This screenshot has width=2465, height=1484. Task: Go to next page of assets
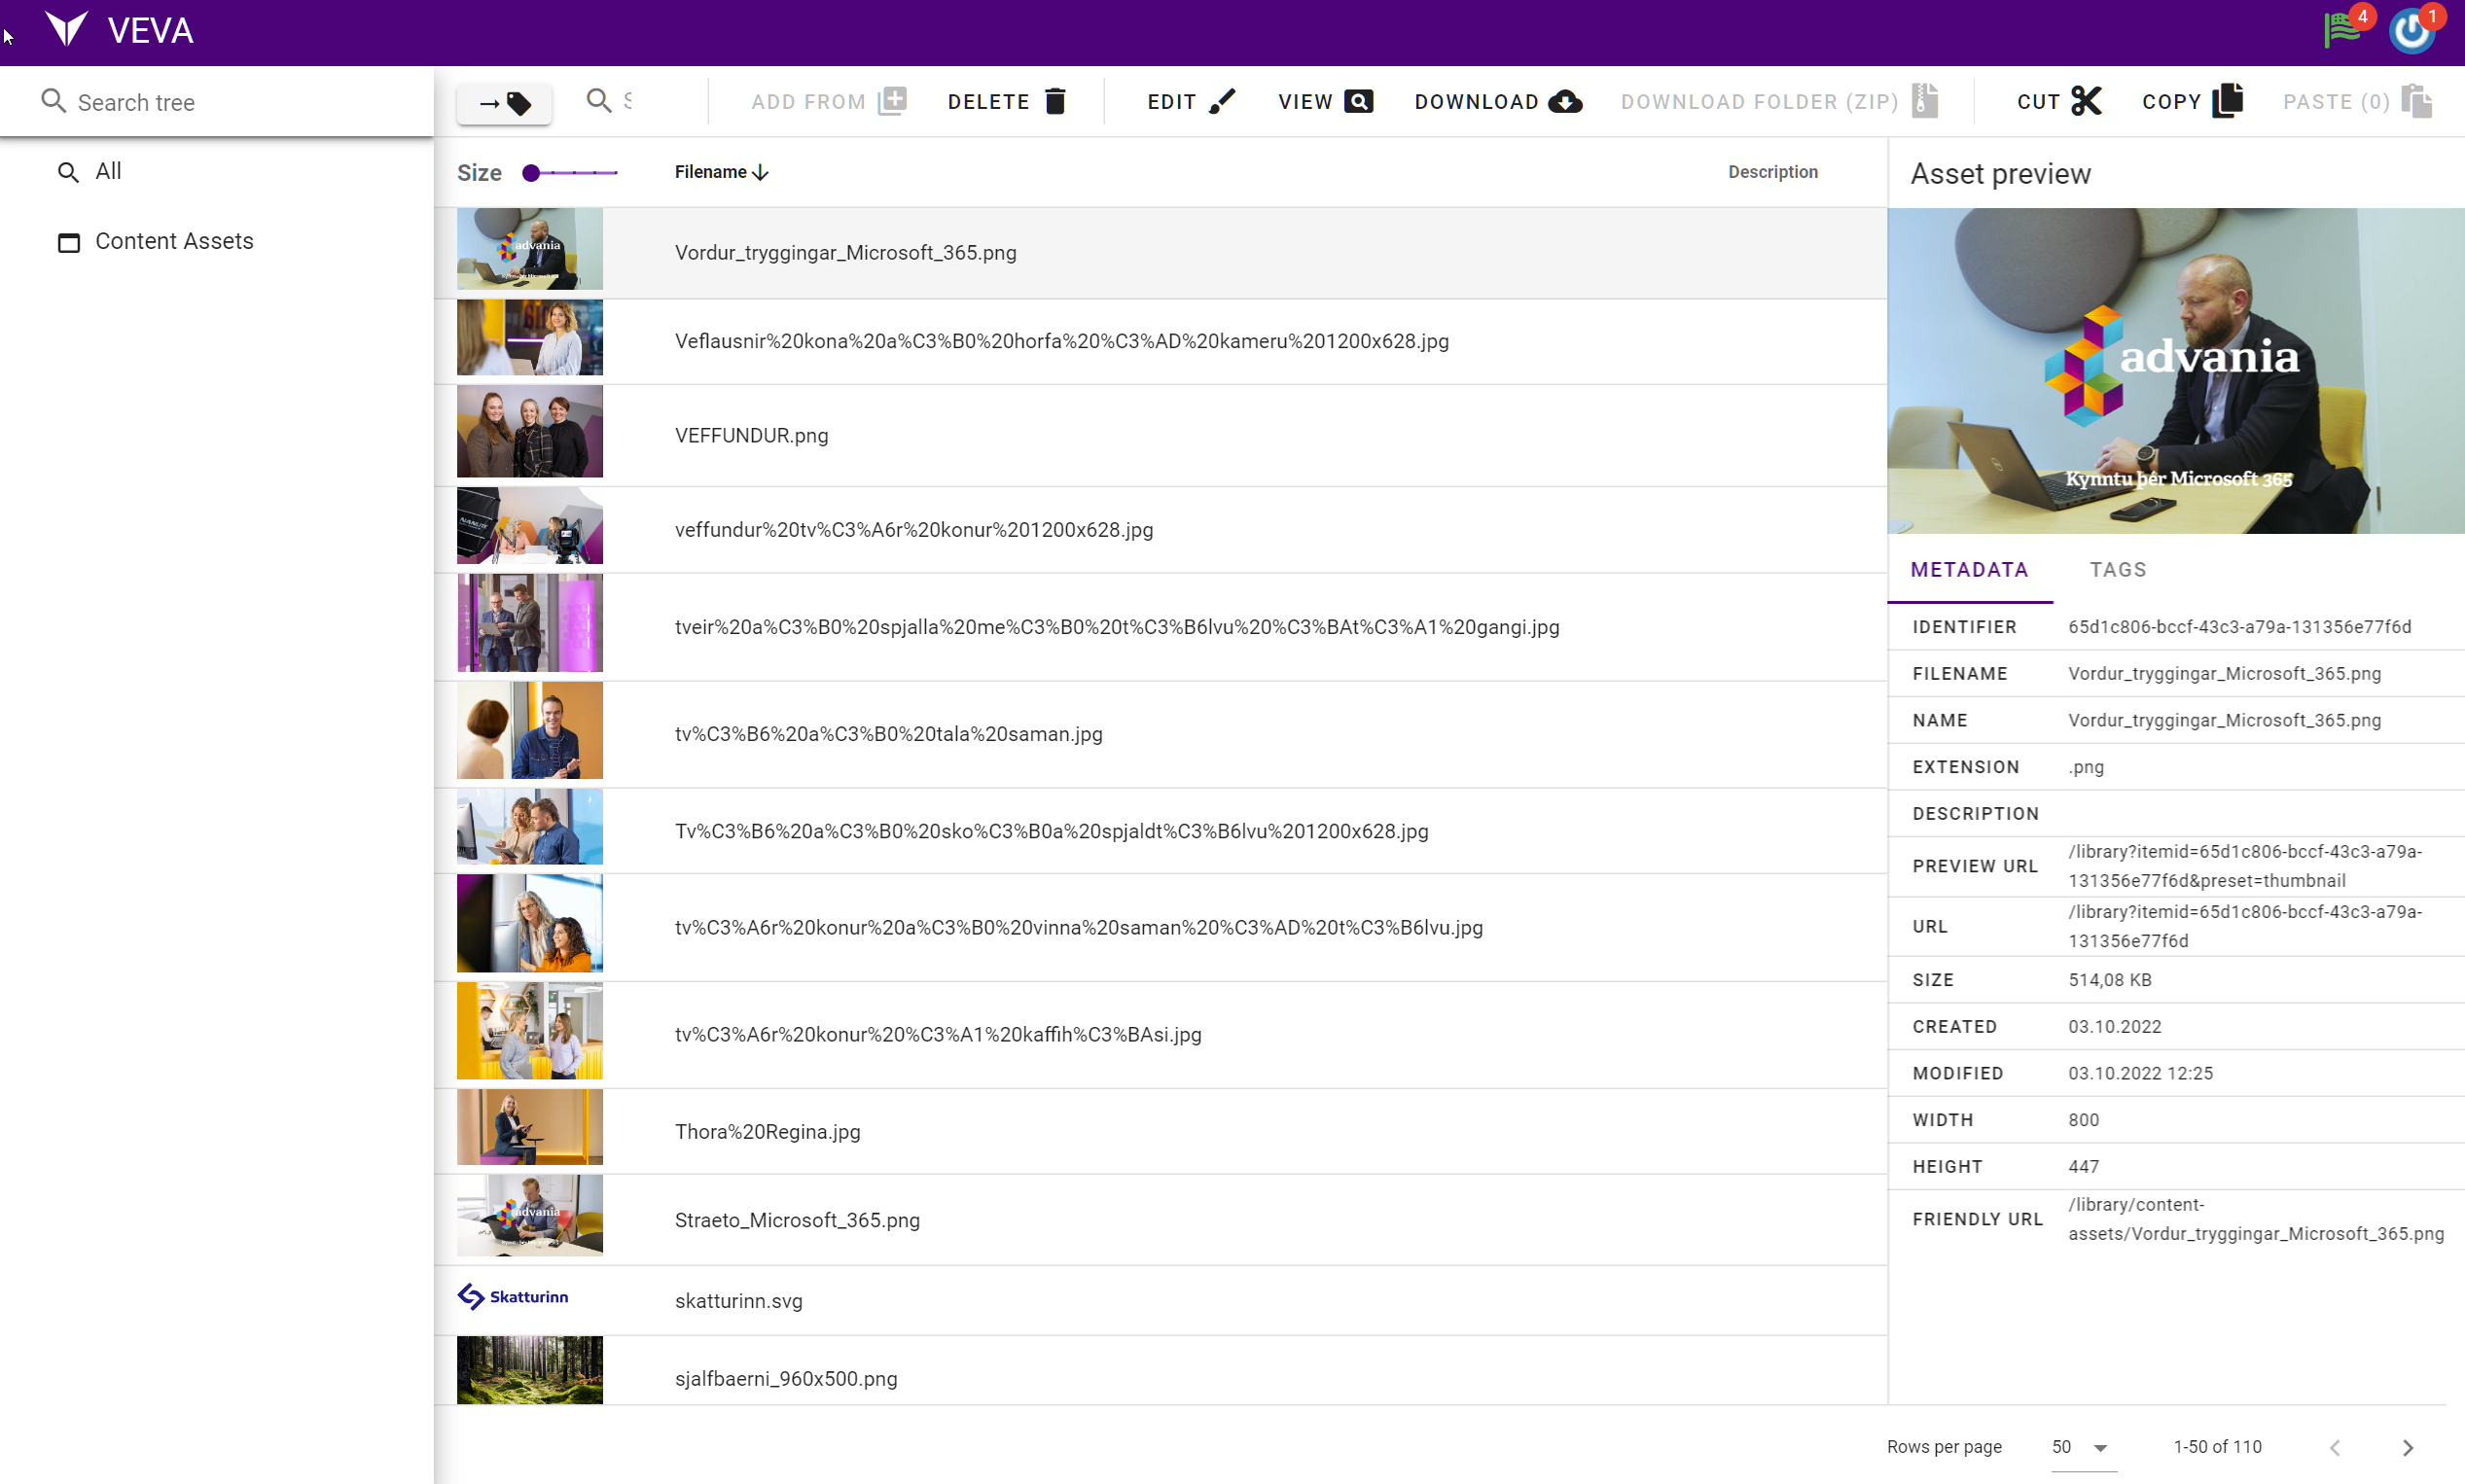point(2408,1447)
